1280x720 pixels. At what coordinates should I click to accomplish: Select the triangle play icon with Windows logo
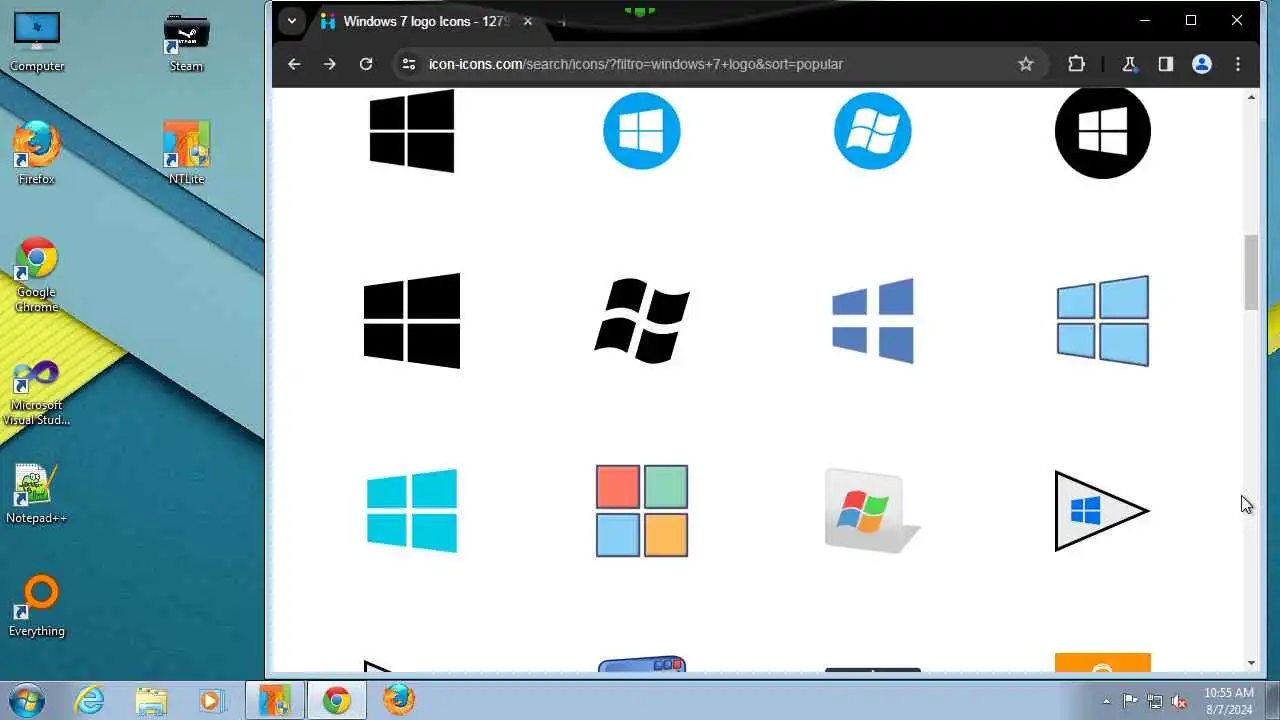pos(1102,511)
